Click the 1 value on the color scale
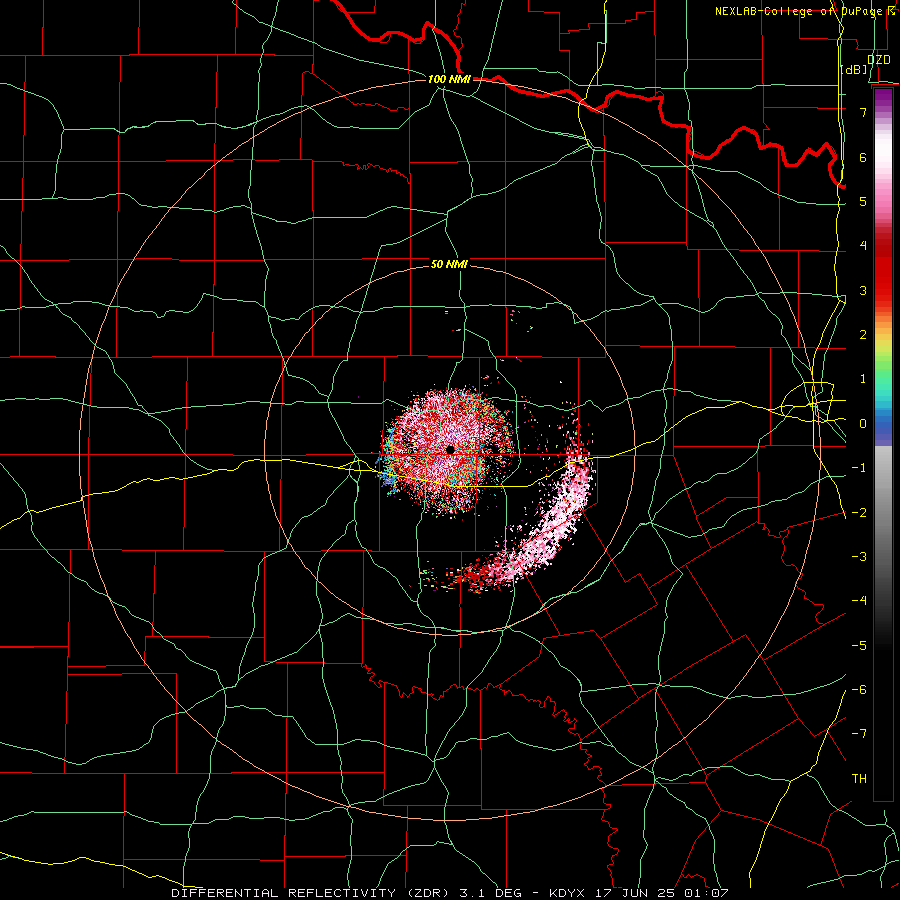 pos(863,379)
